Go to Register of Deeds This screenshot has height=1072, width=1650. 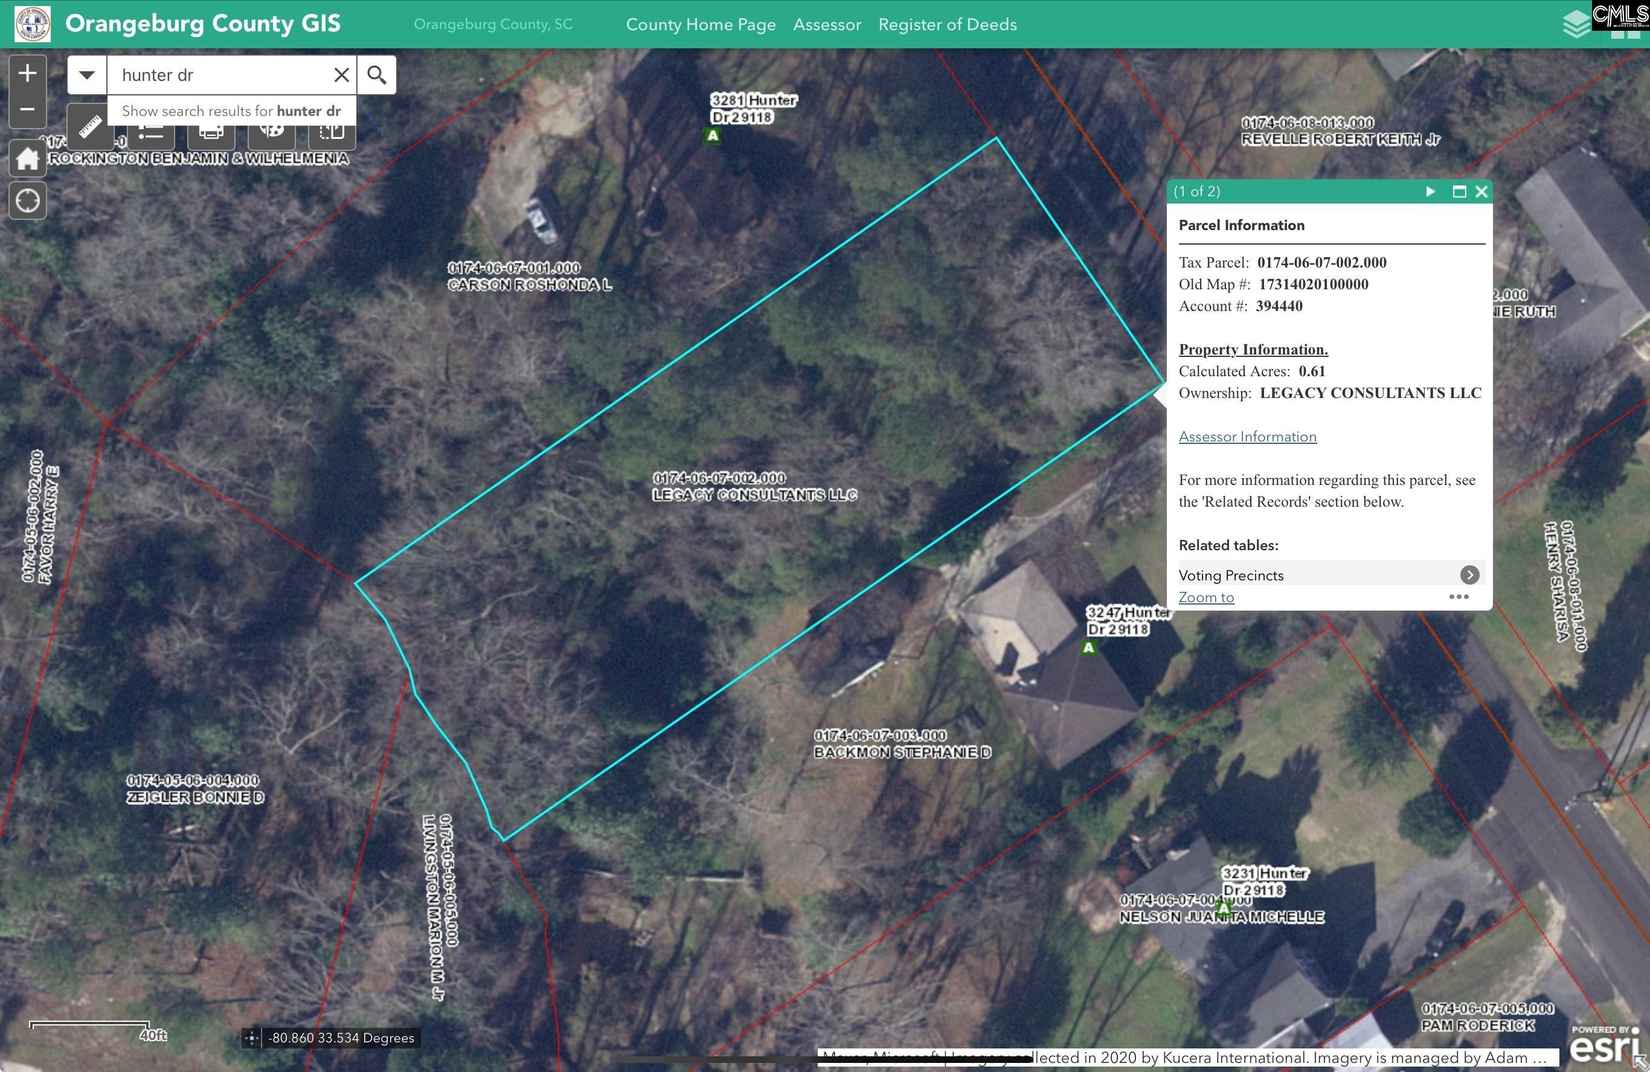[947, 24]
